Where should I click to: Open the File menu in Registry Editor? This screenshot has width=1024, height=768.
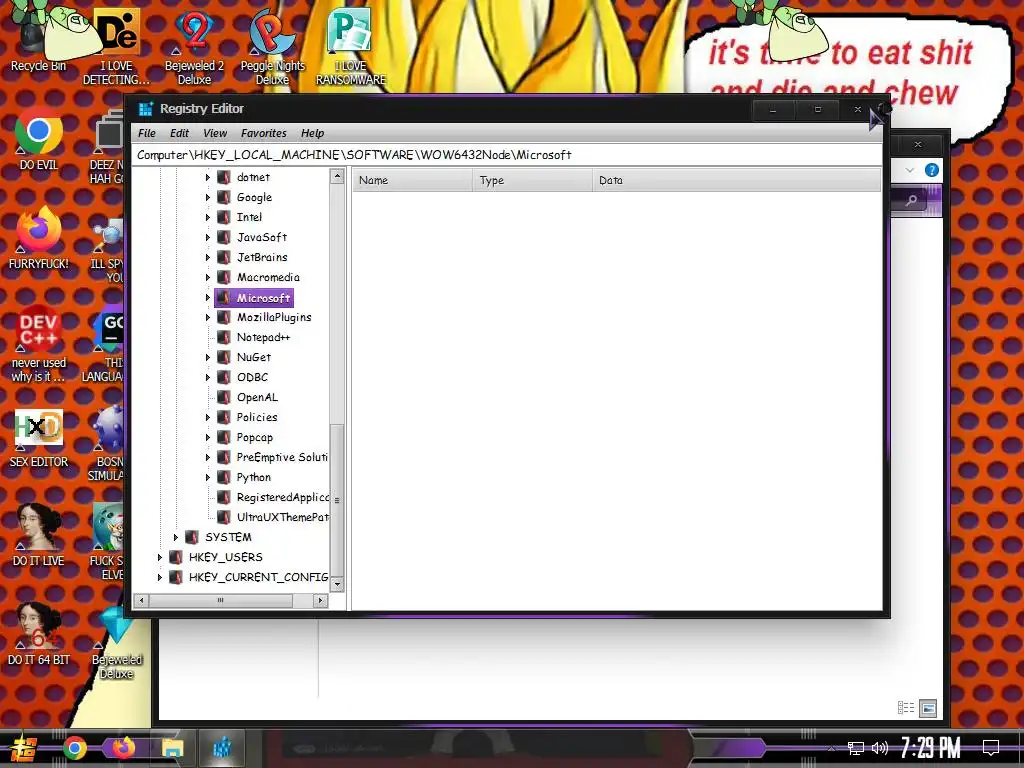coord(147,133)
